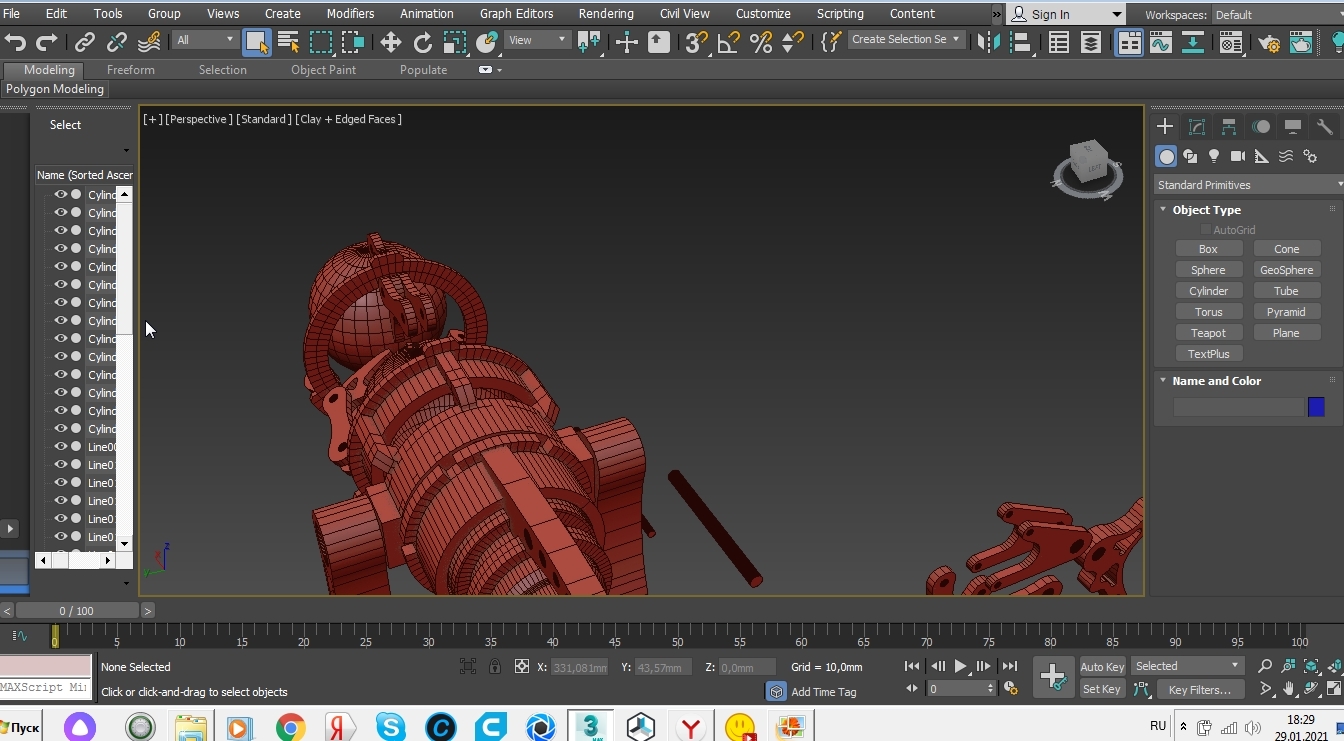The image size is (1344, 741).
Task: Click the Torus primitive button
Action: point(1208,312)
